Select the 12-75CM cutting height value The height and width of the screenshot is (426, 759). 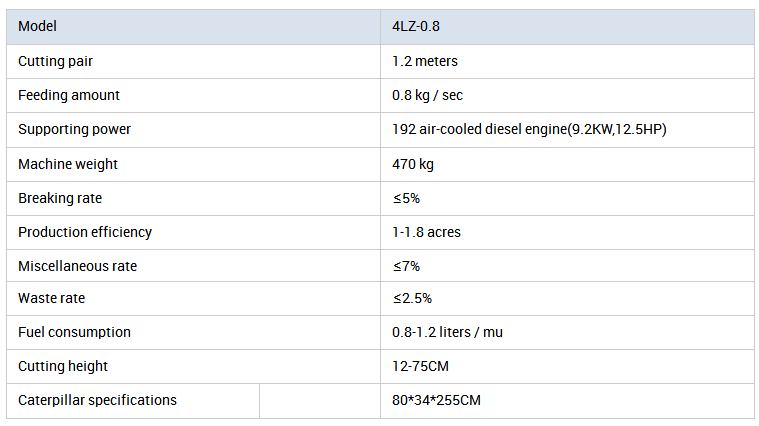pos(420,366)
